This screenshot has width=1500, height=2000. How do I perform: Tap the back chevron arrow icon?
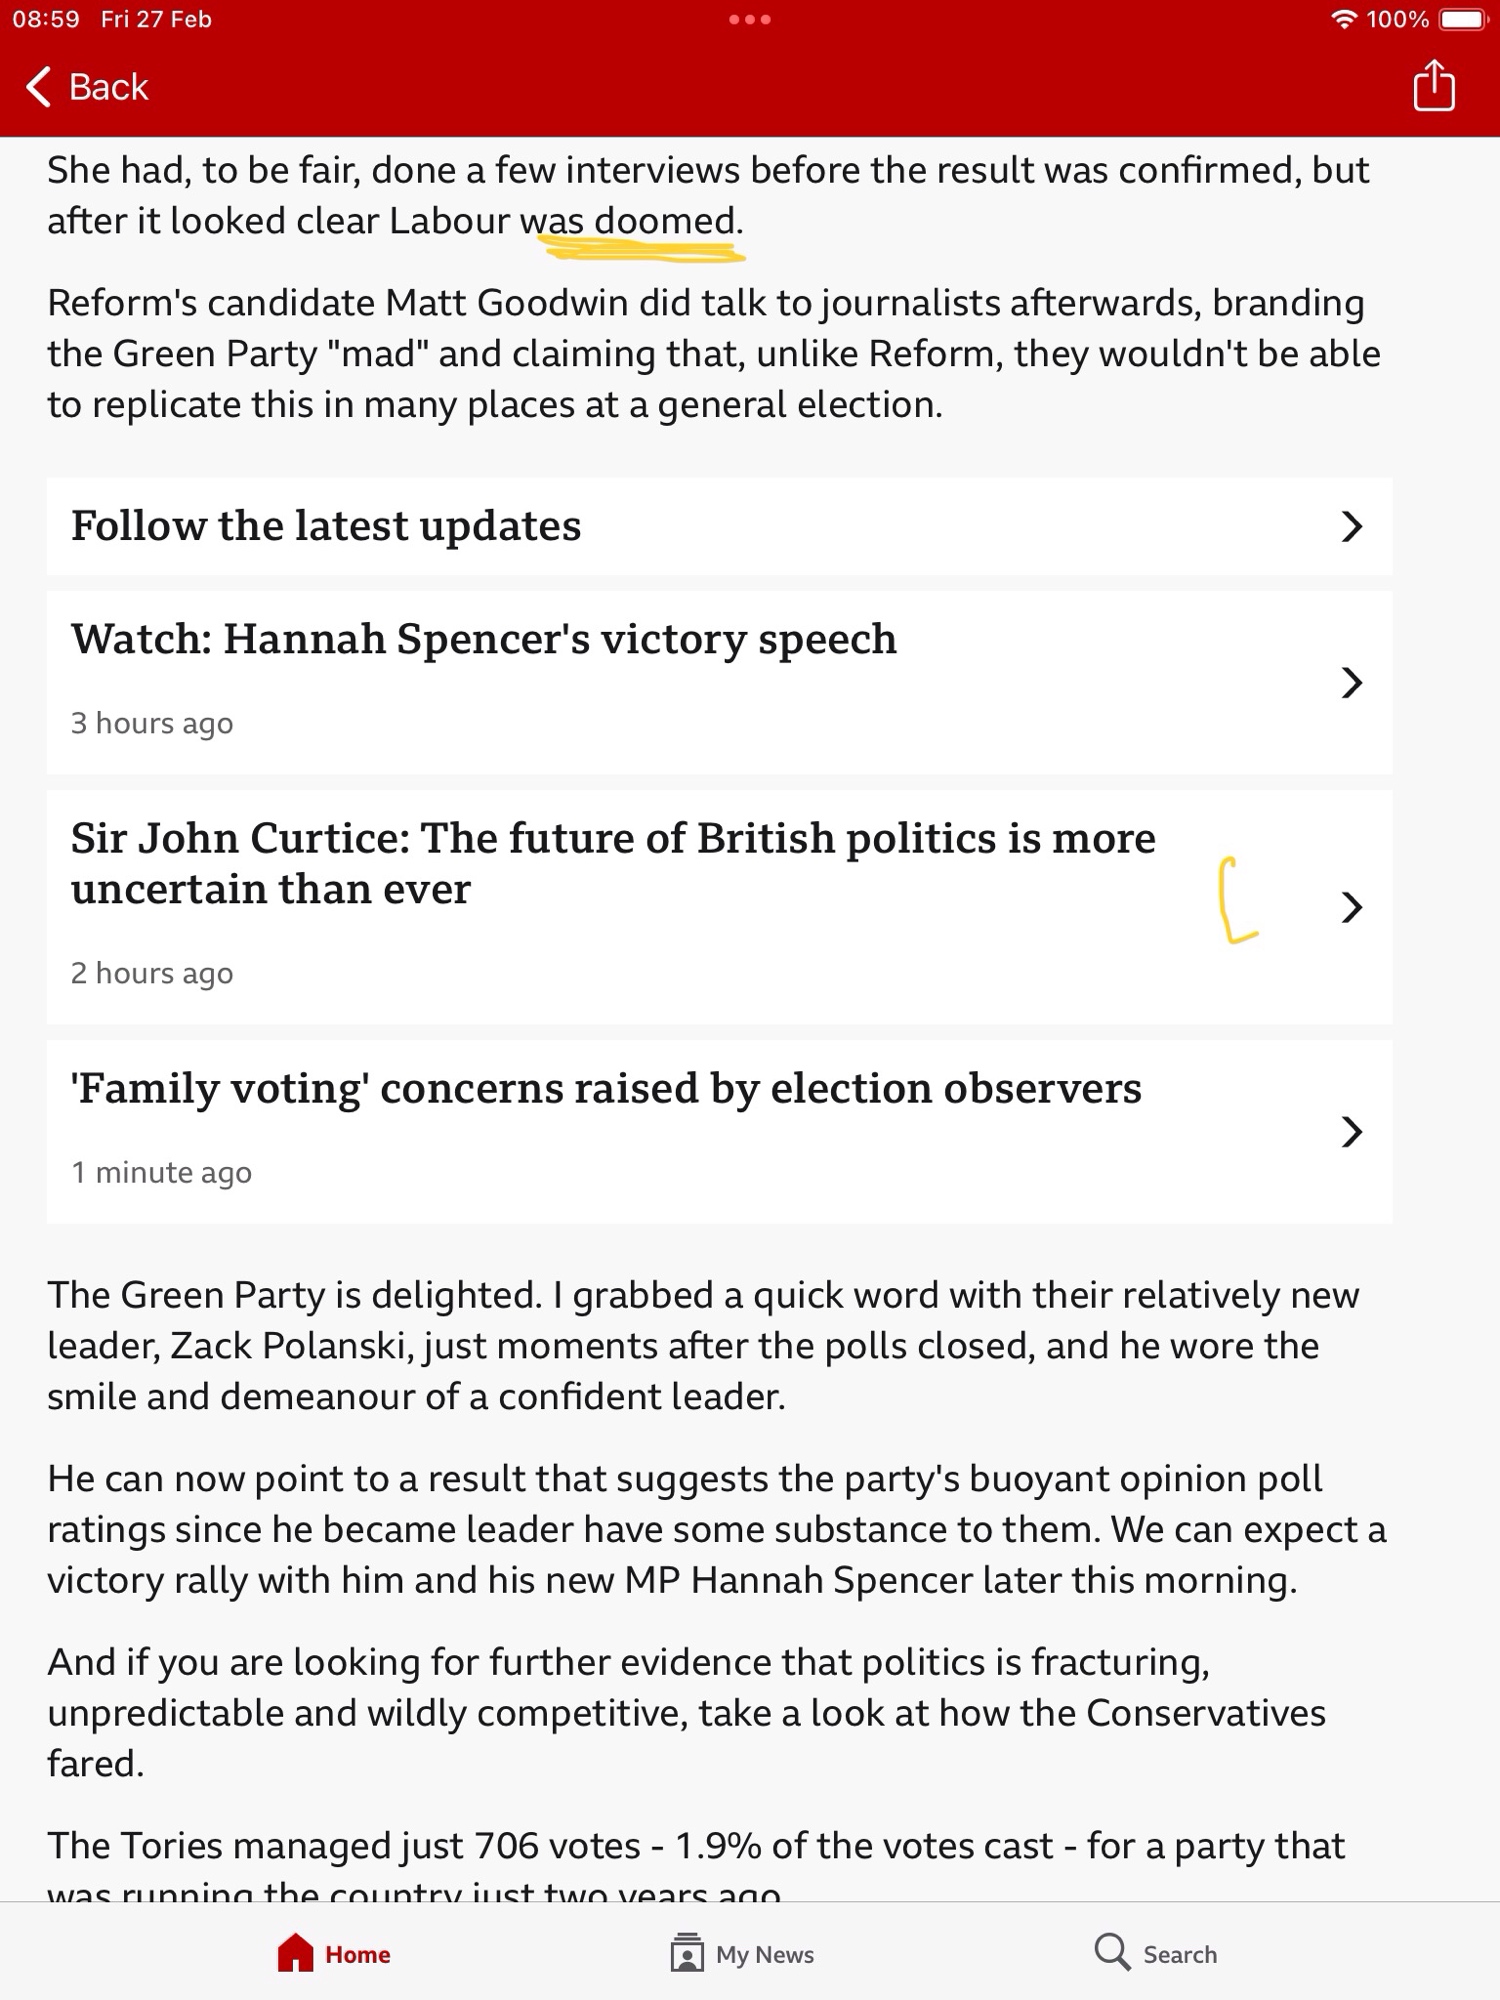(38, 87)
